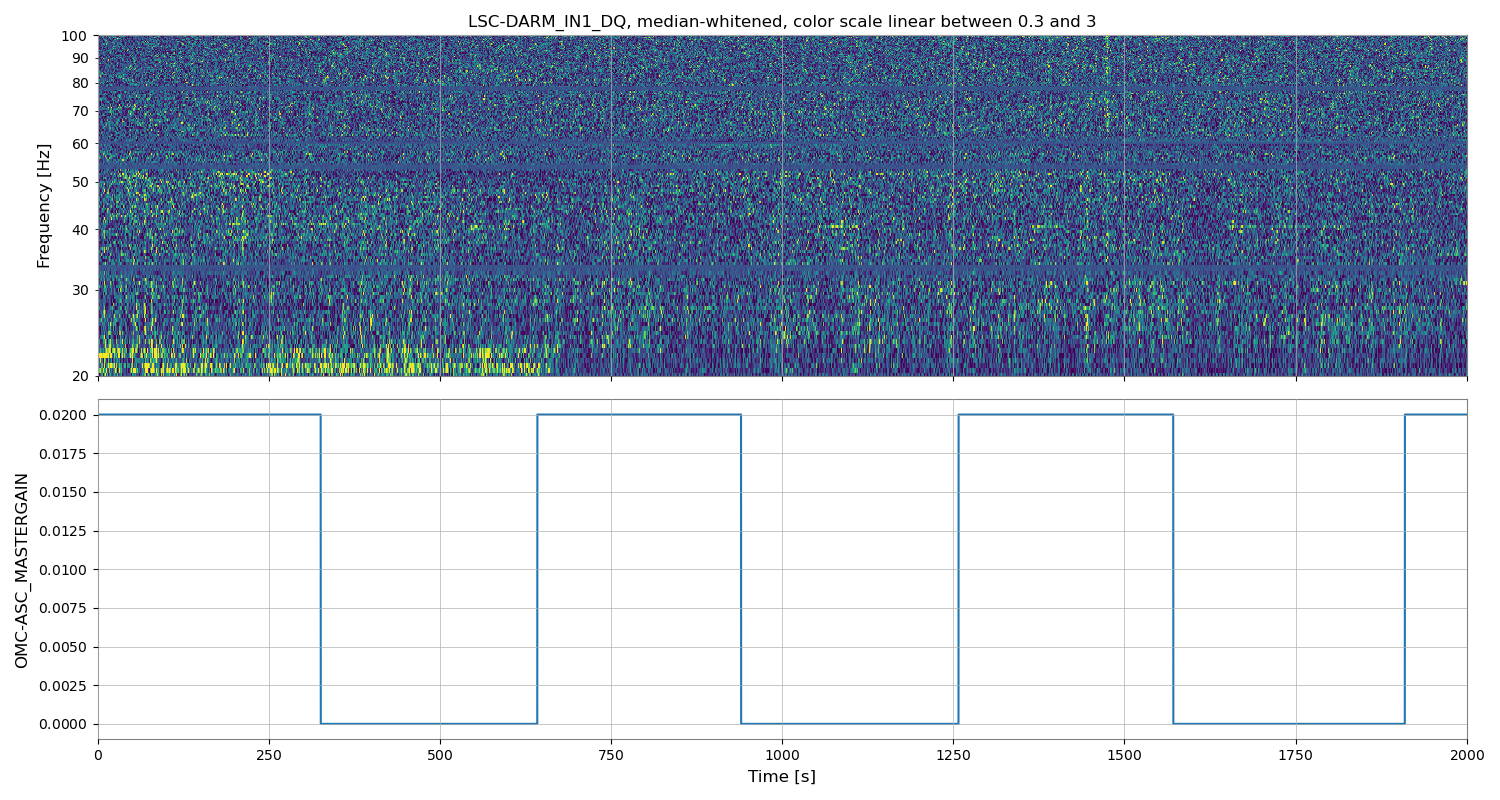Click the OMC-ASC_MASTERGAIN axis label

(x=22, y=570)
